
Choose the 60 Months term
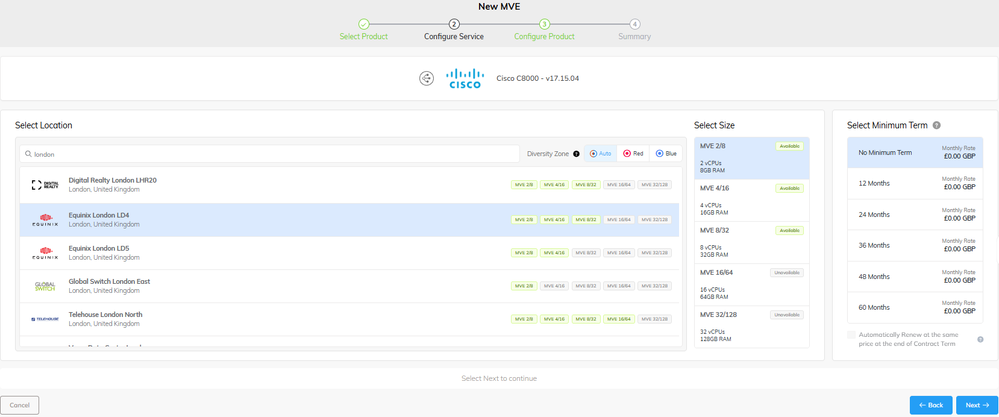914,308
